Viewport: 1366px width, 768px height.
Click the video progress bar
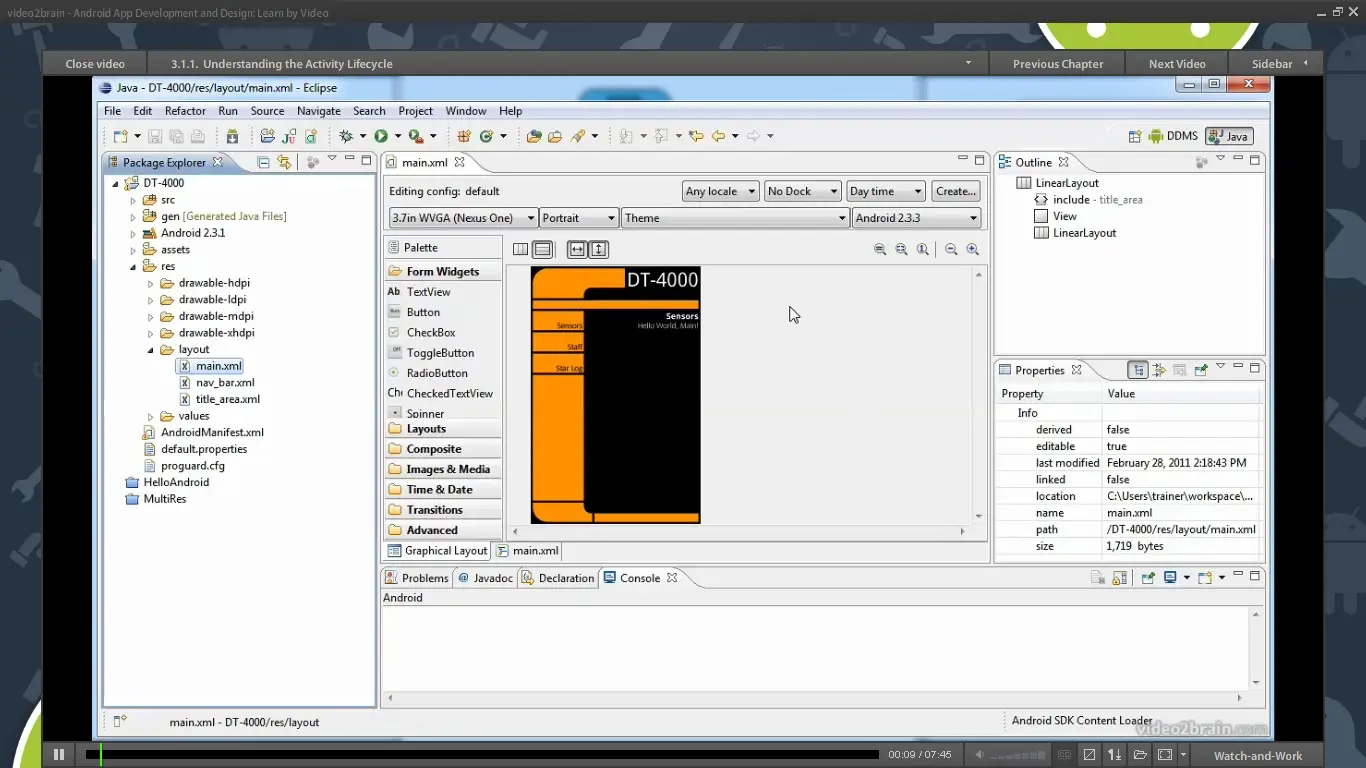(x=482, y=754)
